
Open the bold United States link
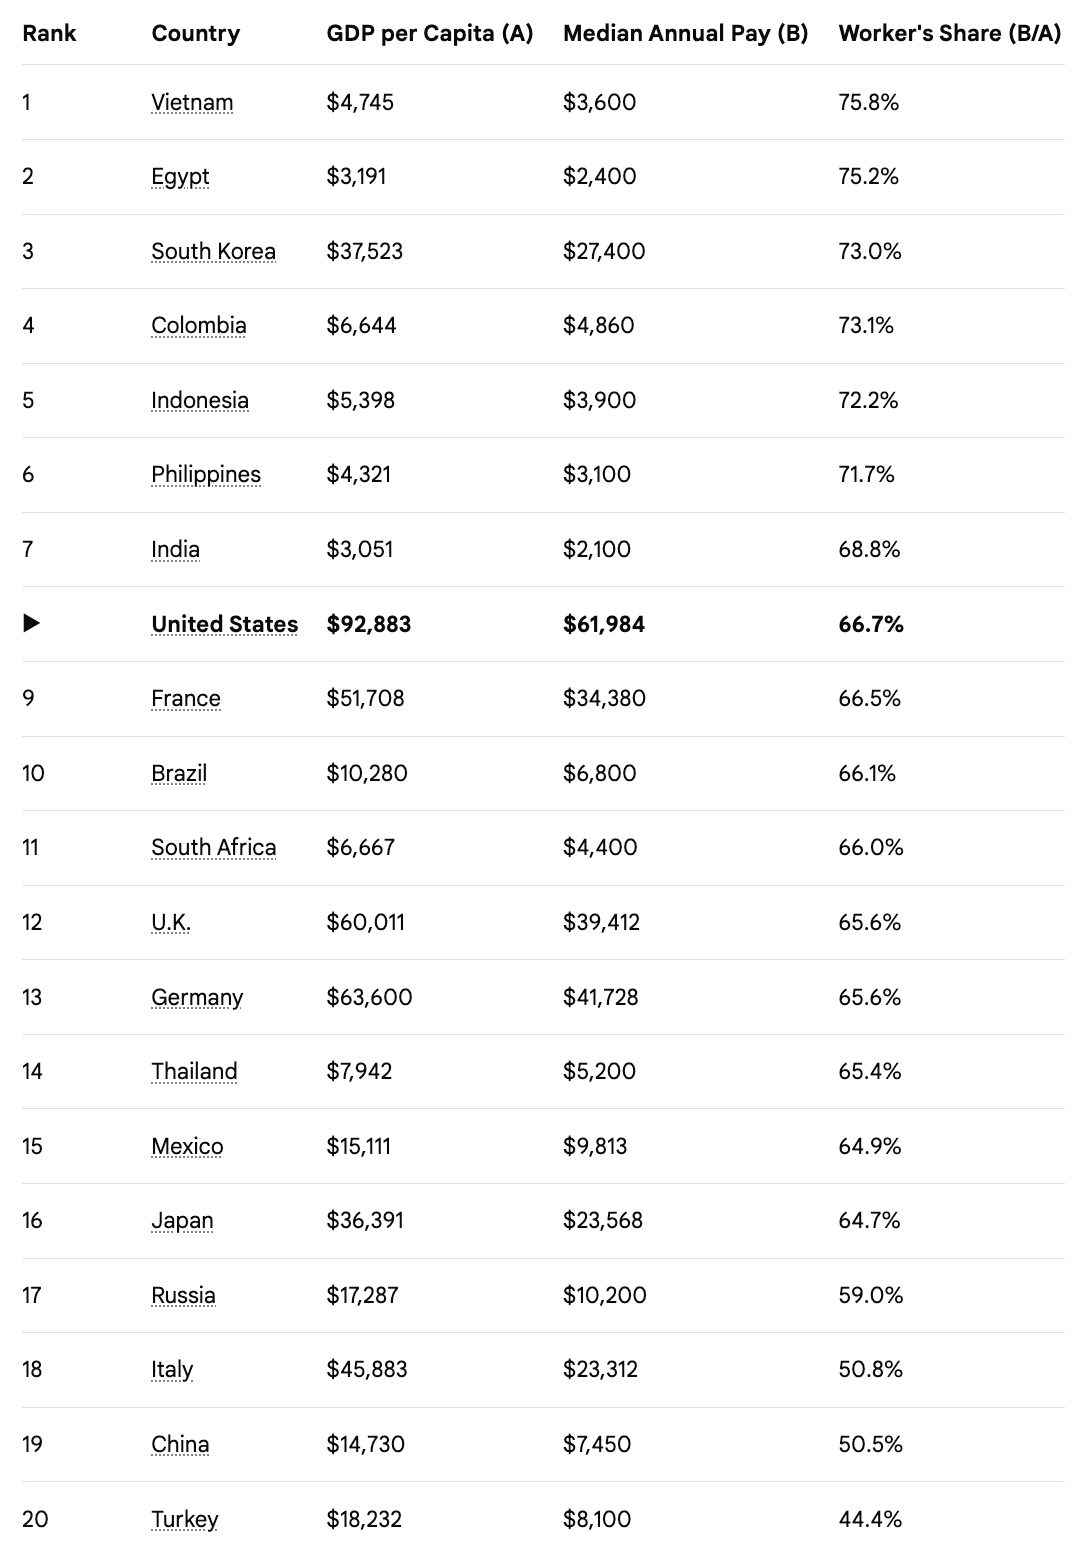pyautogui.click(x=224, y=624)
